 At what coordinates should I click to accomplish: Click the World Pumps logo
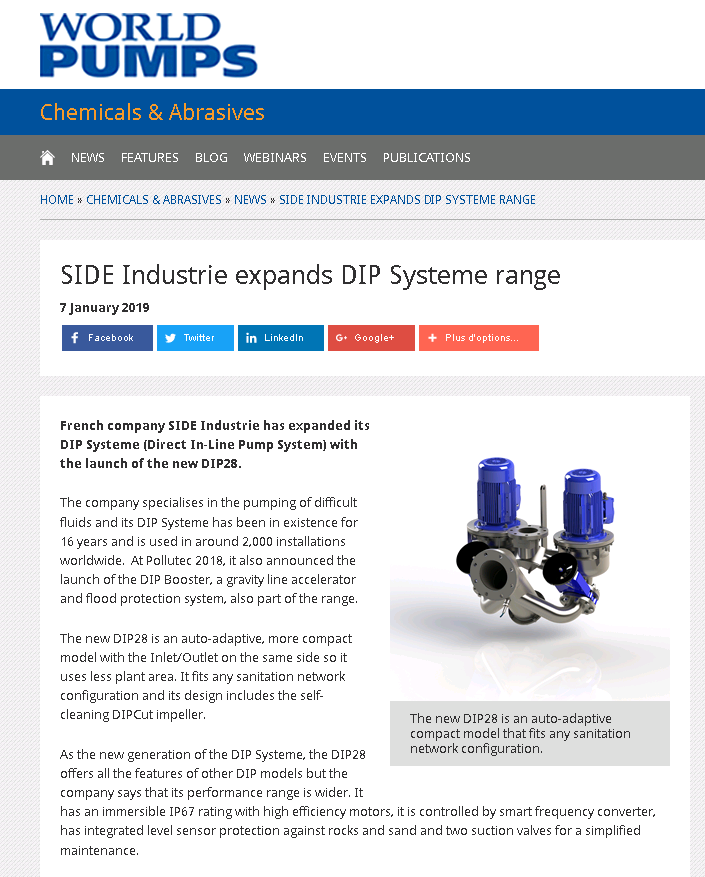(x=148, y=45)
